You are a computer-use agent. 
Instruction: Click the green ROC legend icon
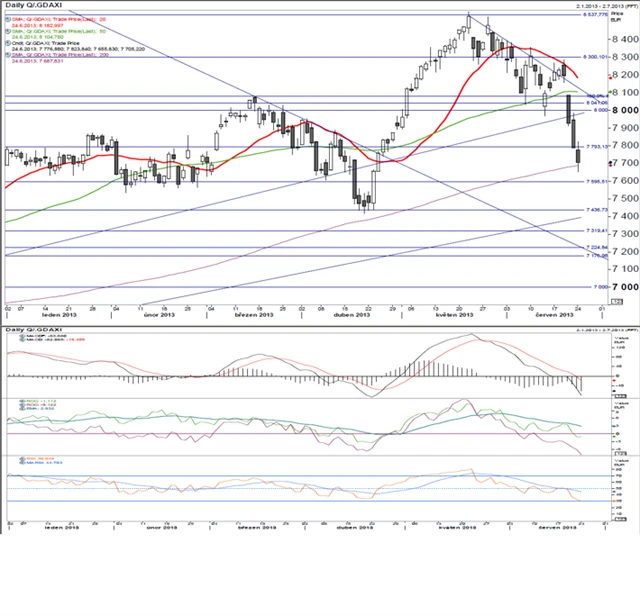[22, 402]
